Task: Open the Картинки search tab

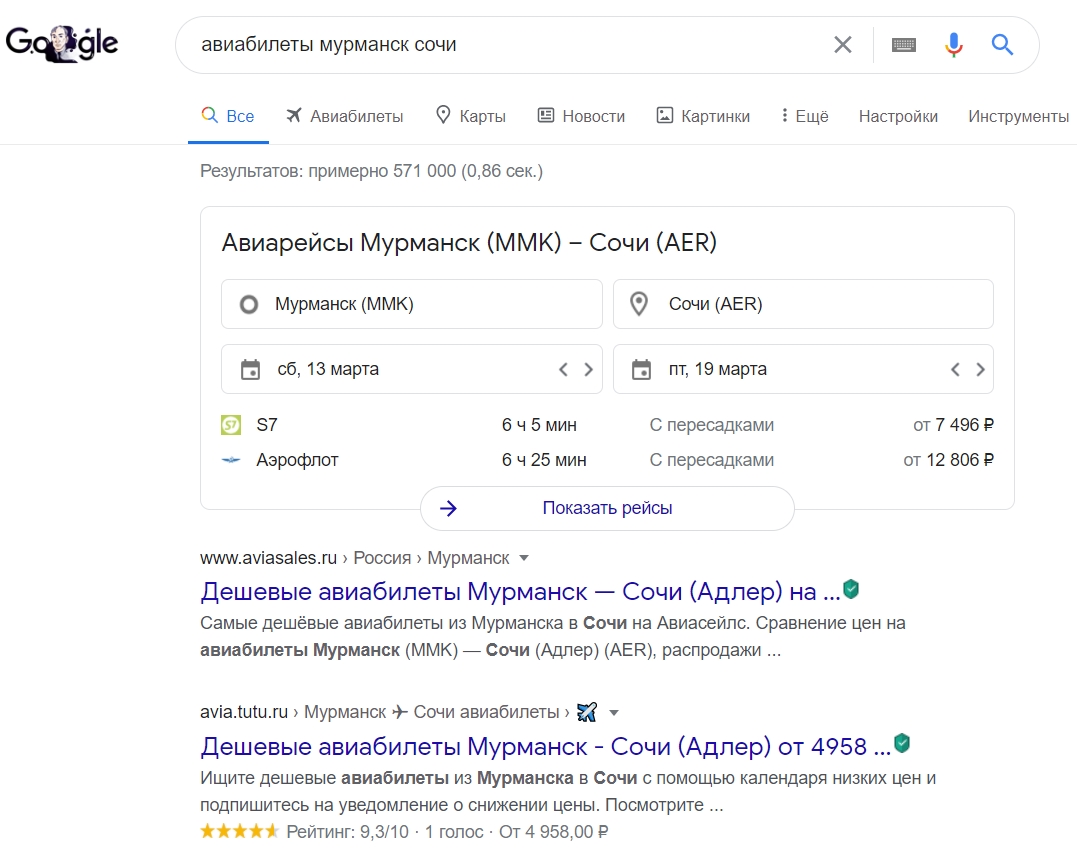Action: tap(702, 116)
